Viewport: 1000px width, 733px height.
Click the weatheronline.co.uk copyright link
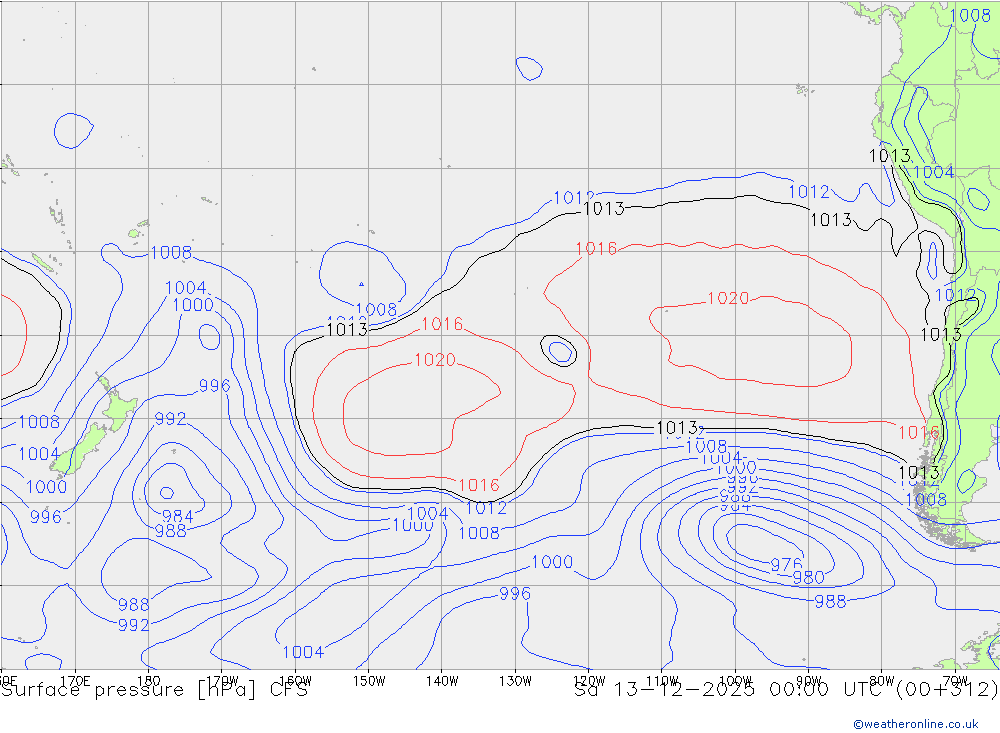[x=915, y=723]
